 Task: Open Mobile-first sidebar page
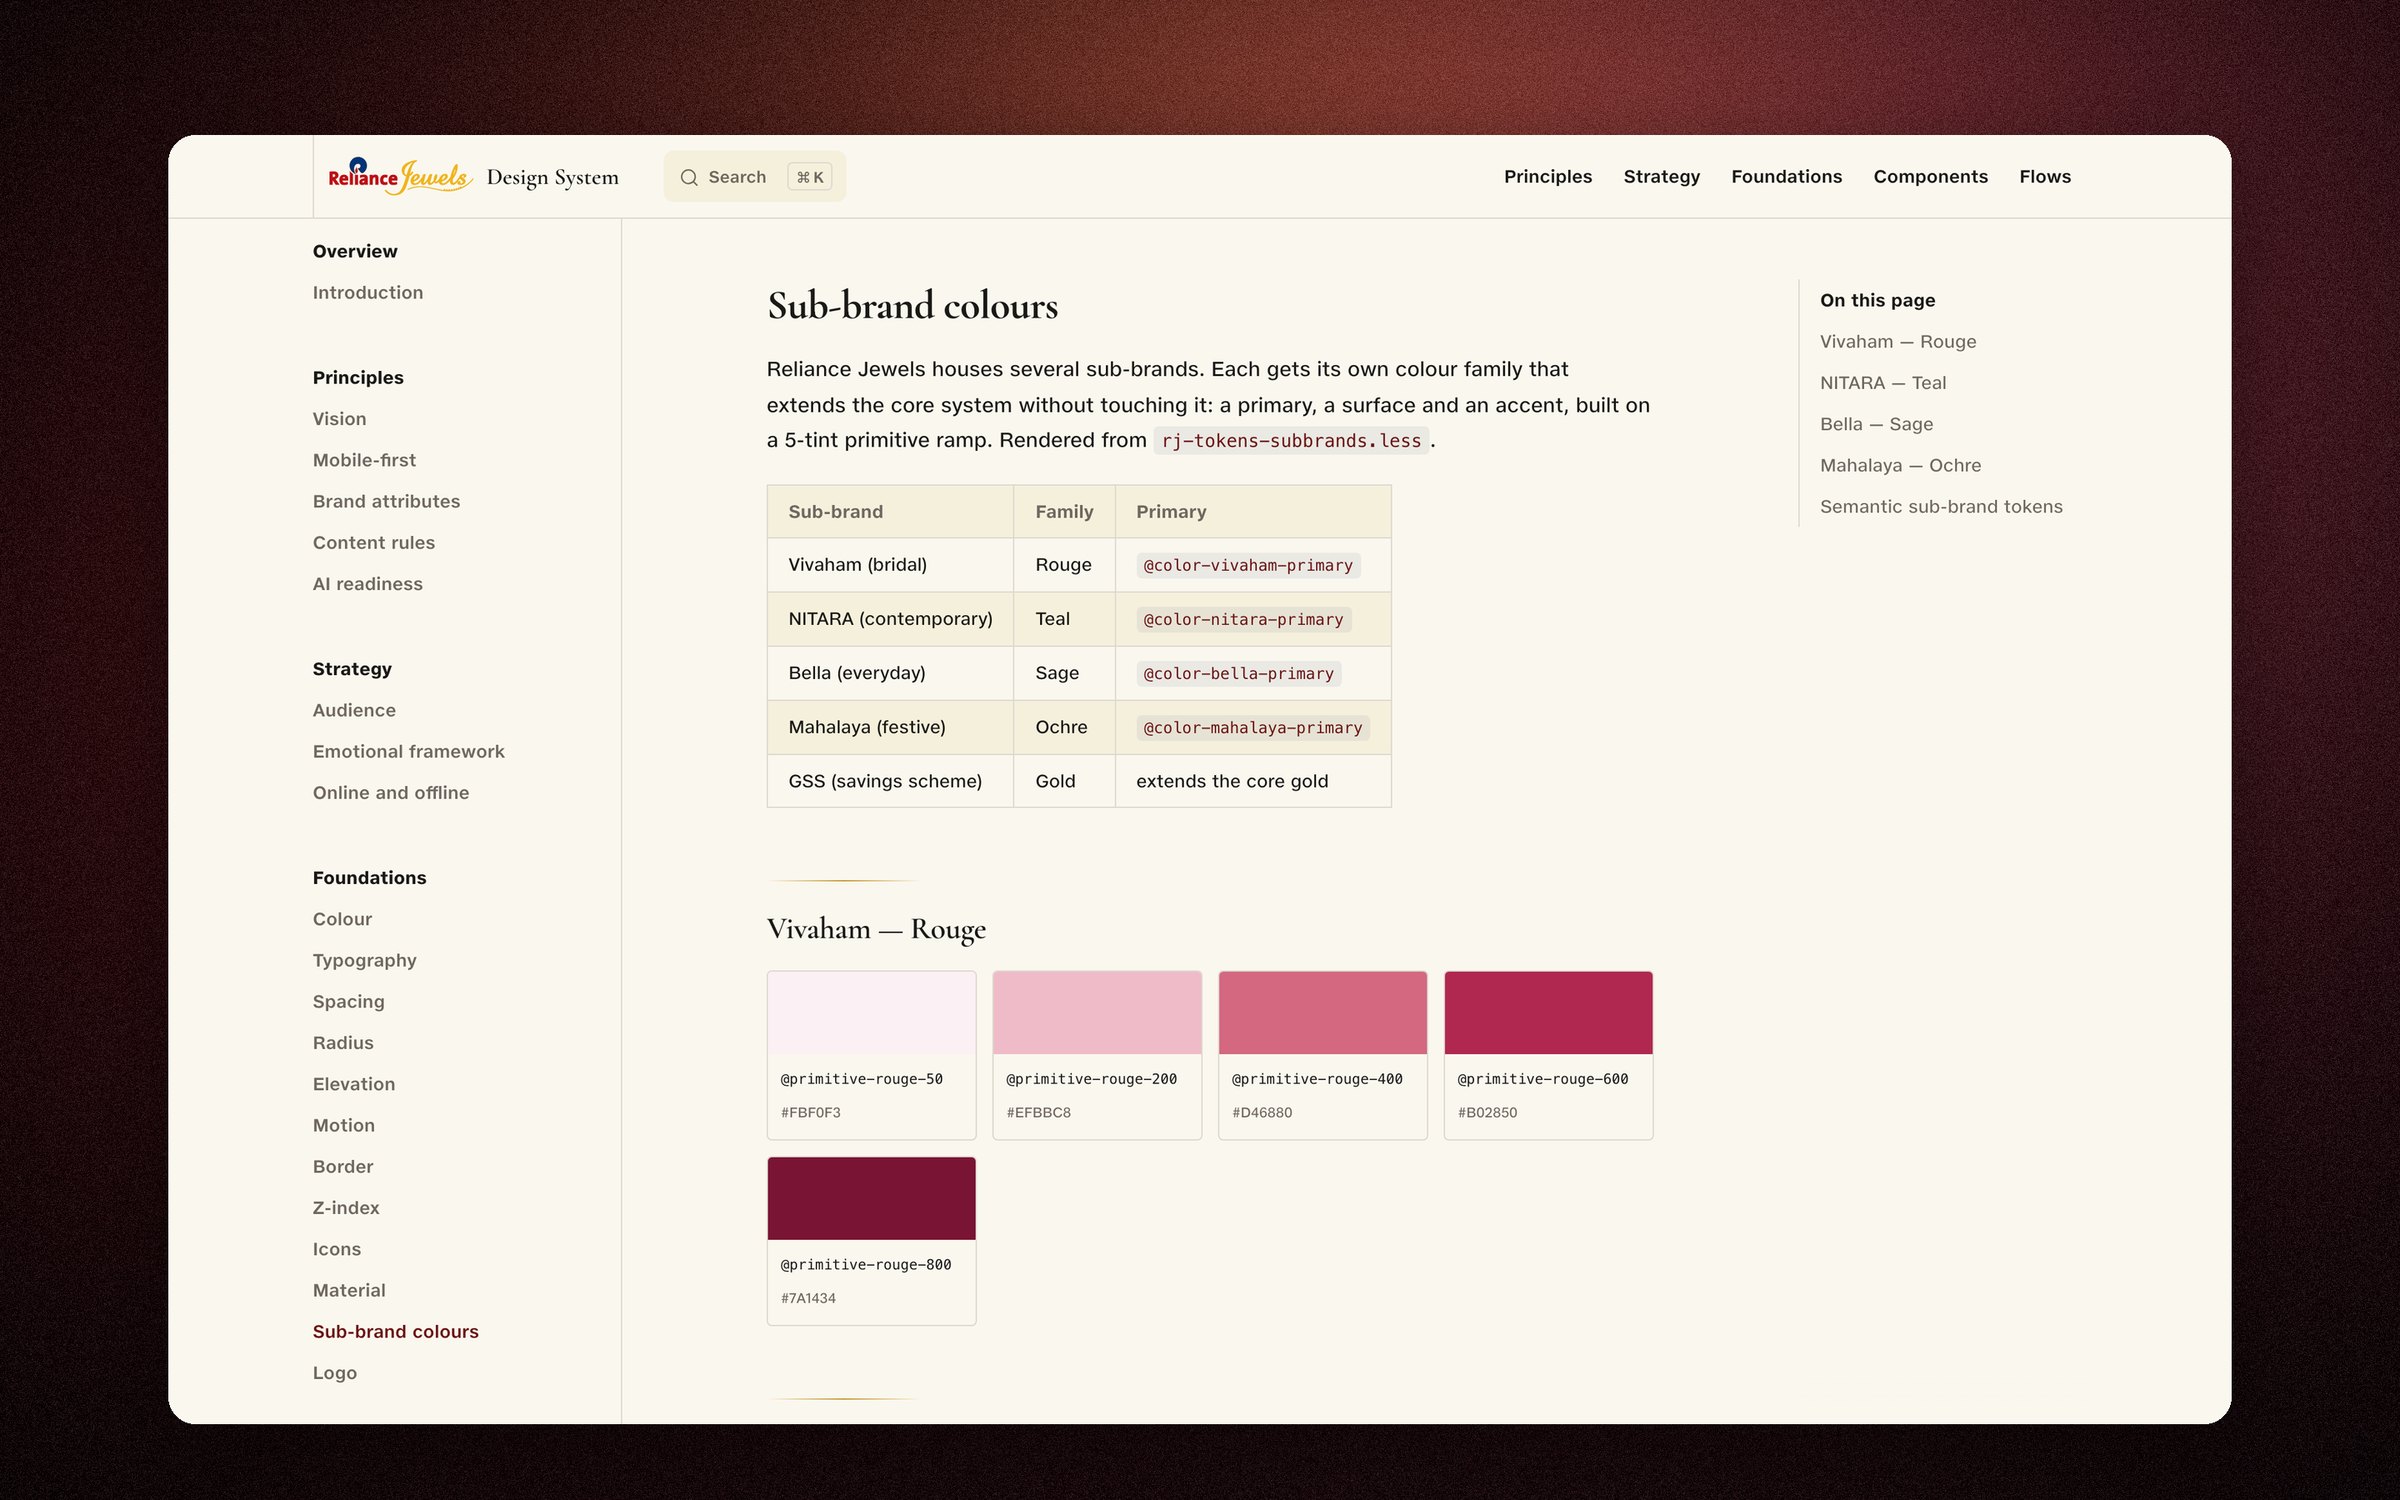click(364, 460)
